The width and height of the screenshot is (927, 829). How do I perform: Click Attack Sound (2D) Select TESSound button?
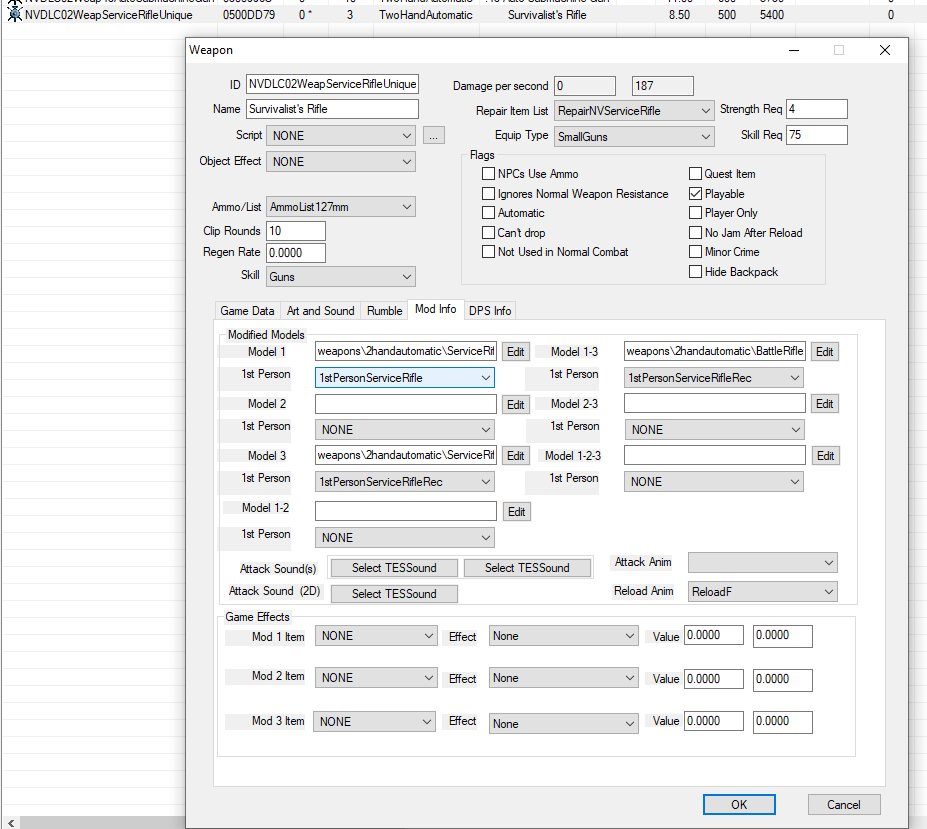point(394,594)
